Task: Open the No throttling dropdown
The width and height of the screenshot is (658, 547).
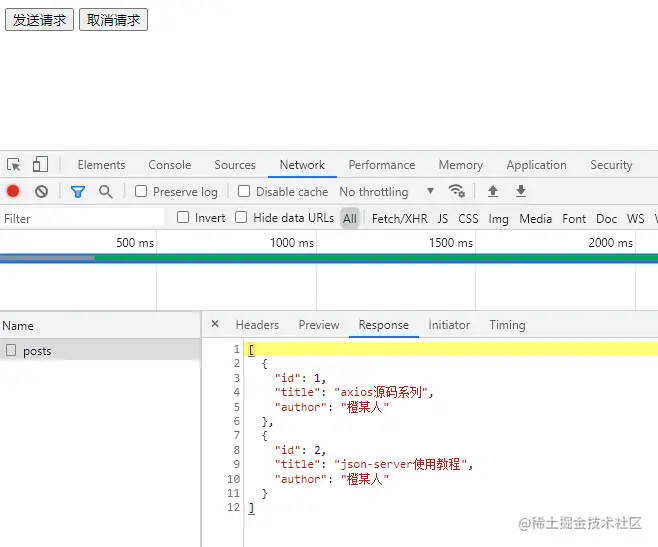Action: 386,192
